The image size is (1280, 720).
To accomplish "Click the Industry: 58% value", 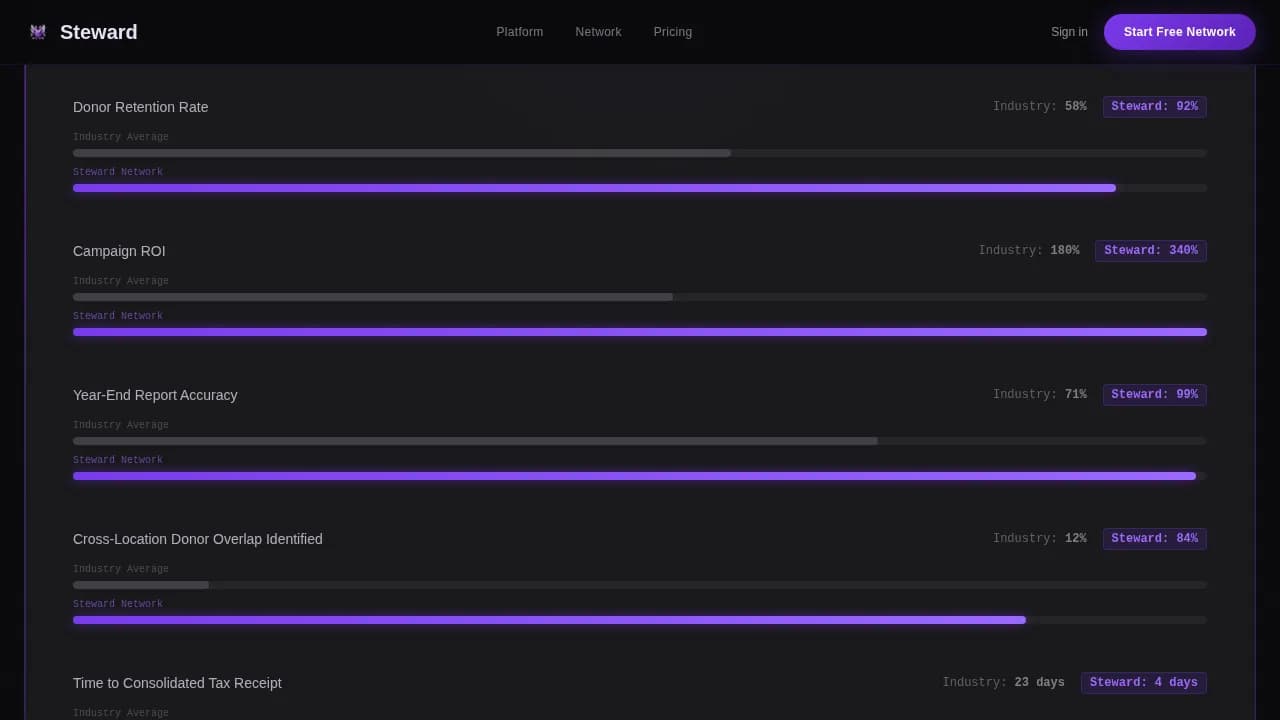I will coord(1040,106).
